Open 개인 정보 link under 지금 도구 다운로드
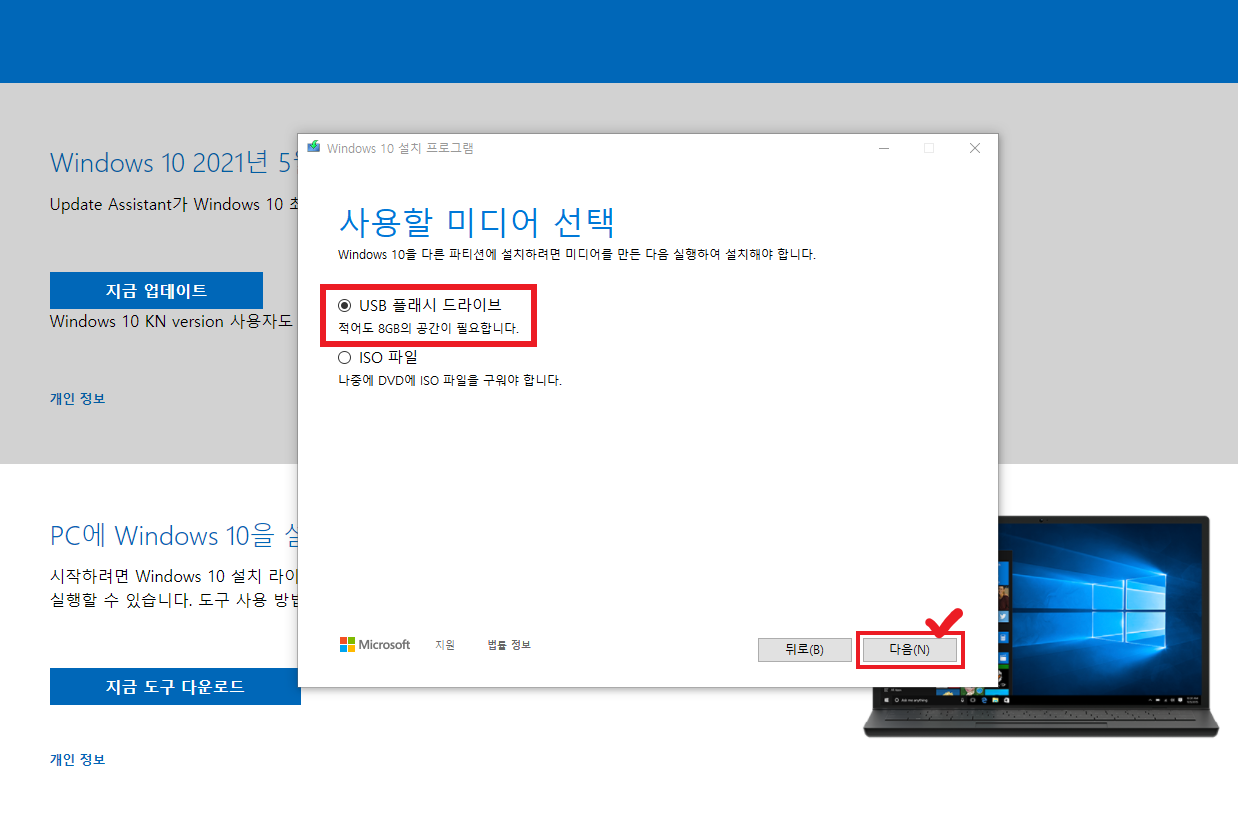The image size is (1238, 820). (x=78, y=760)
